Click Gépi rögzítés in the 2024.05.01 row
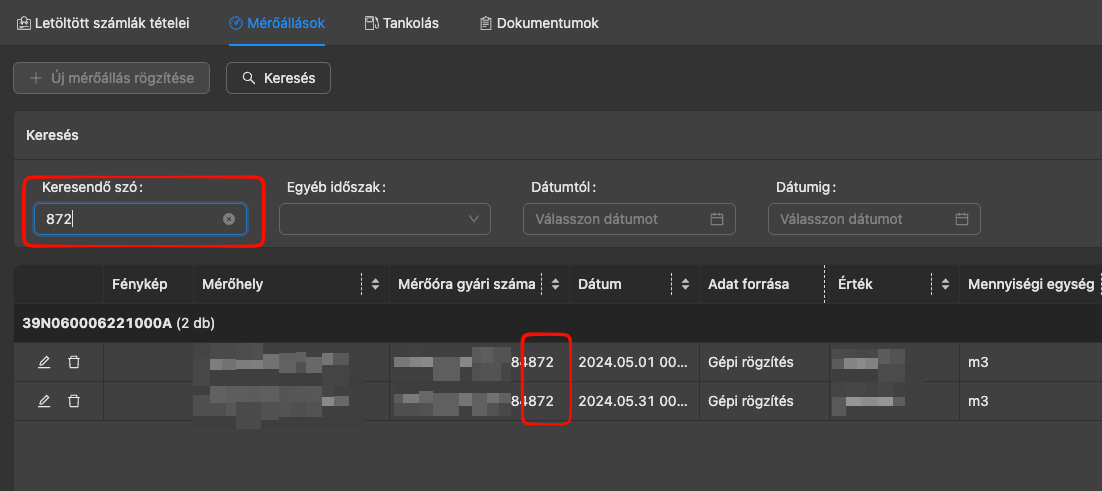 (751, 362)
